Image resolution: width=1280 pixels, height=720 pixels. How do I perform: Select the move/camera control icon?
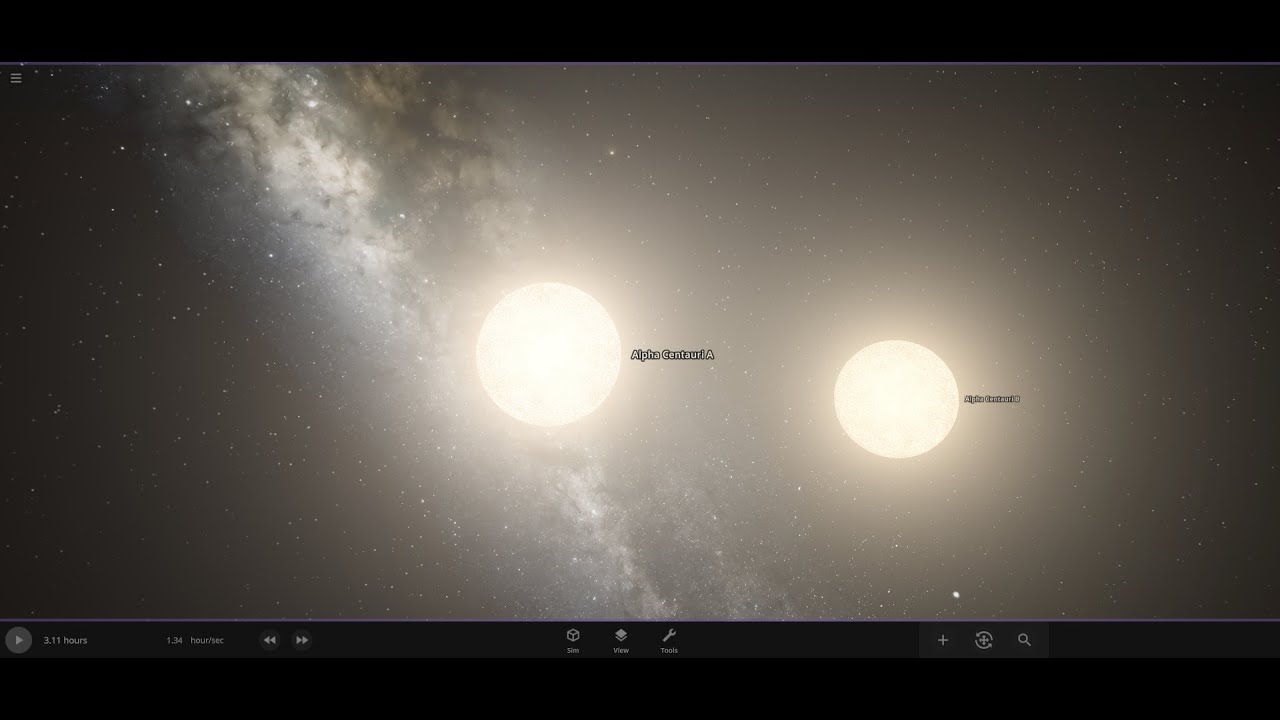click(984, 640)
